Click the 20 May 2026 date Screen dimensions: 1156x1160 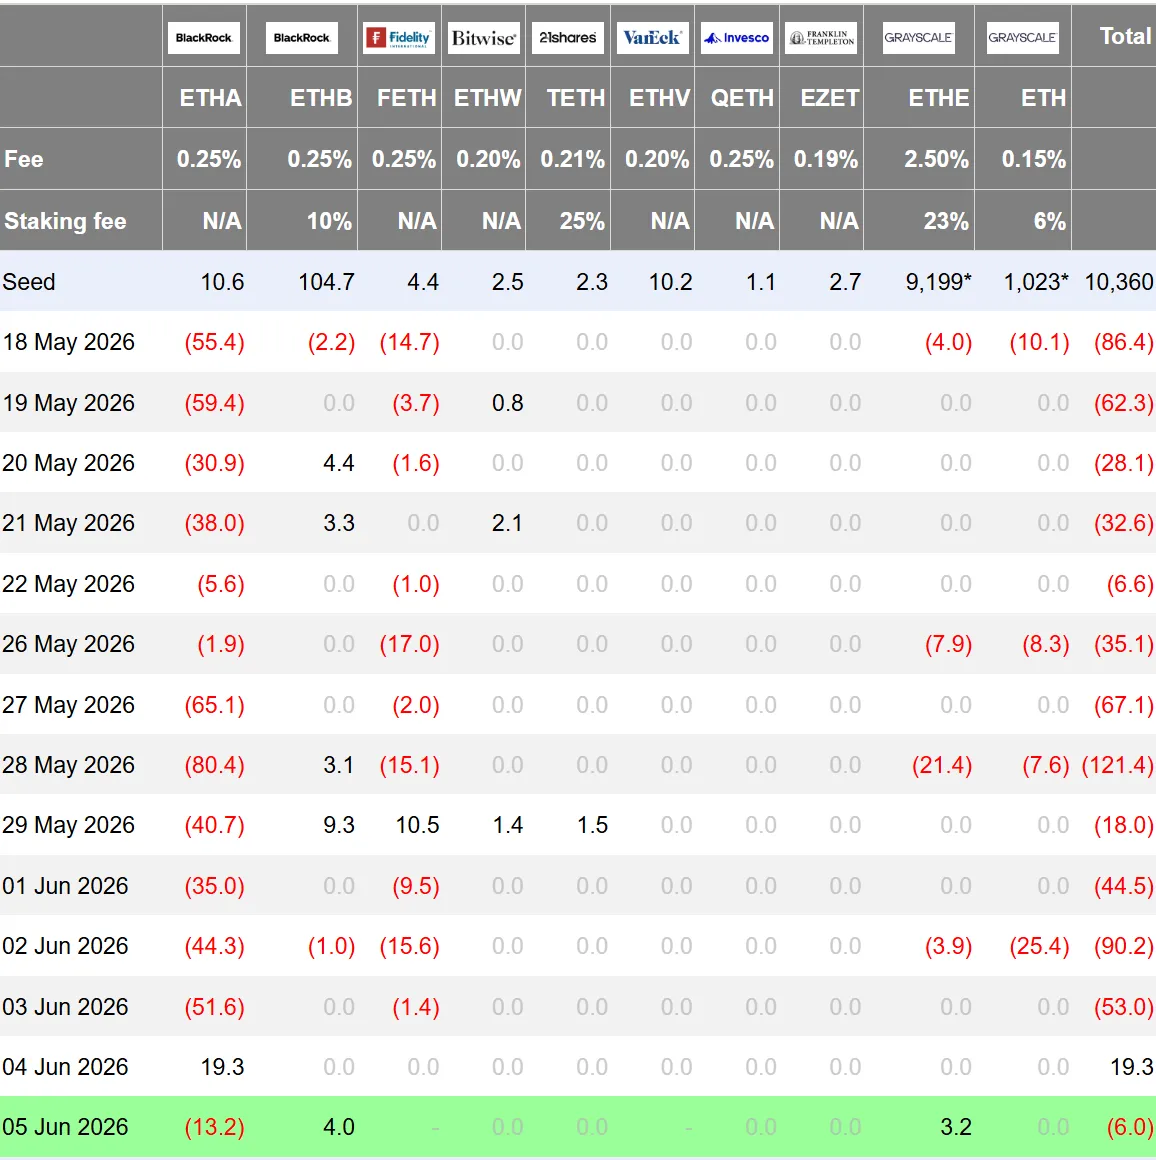coord(69,462)
